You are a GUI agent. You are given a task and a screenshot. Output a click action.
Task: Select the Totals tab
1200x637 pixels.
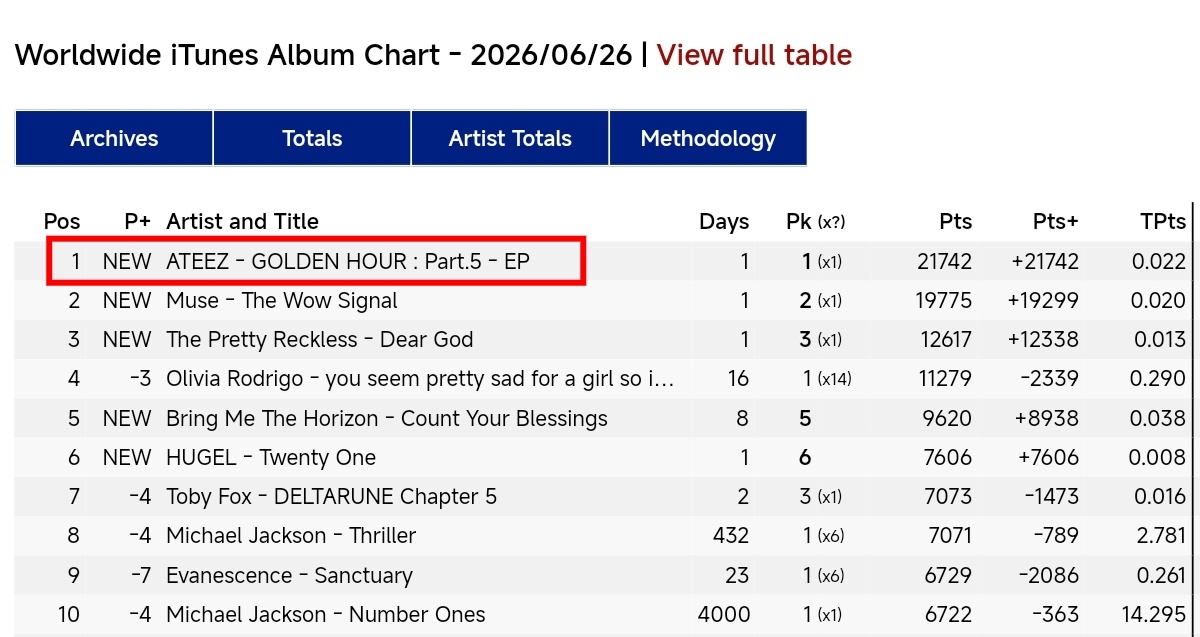[x=312, y=139]
